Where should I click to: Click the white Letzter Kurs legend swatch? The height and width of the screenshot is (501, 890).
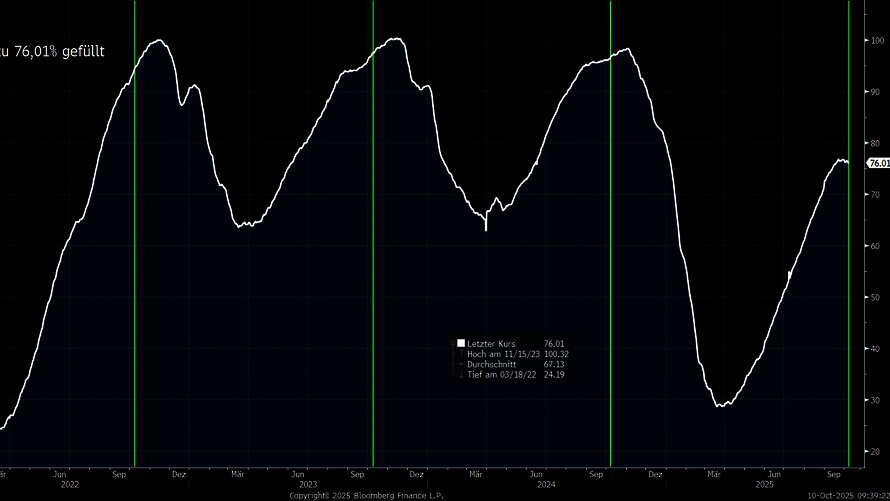point(461,344)
